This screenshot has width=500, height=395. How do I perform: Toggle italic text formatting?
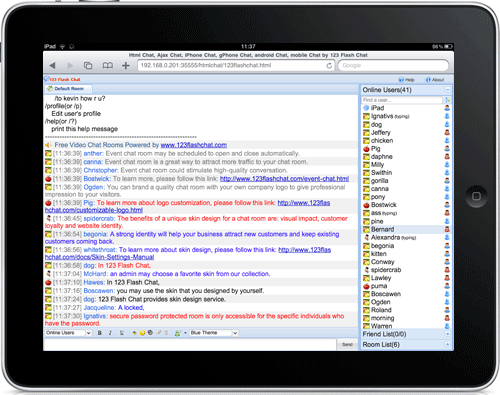(x=110, y=333)
